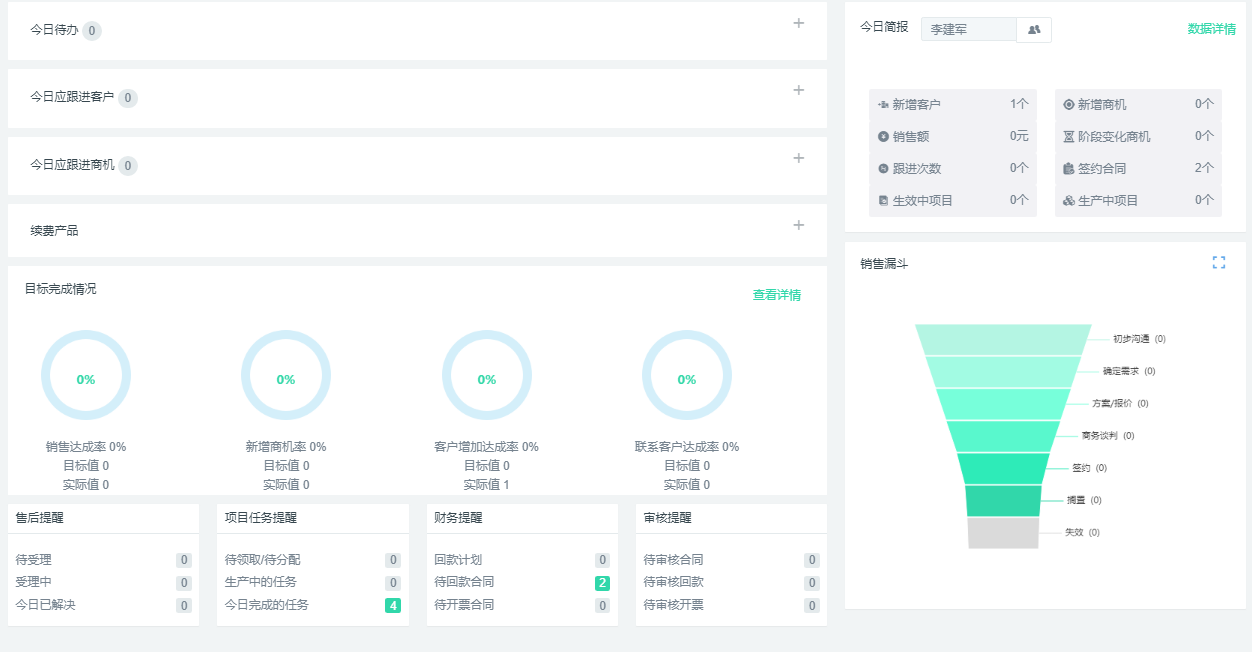Expand the 今日应跟进客户 section
Image resolution: width=1252 pixels, height=652 pixels.
(x=798, y=91)
